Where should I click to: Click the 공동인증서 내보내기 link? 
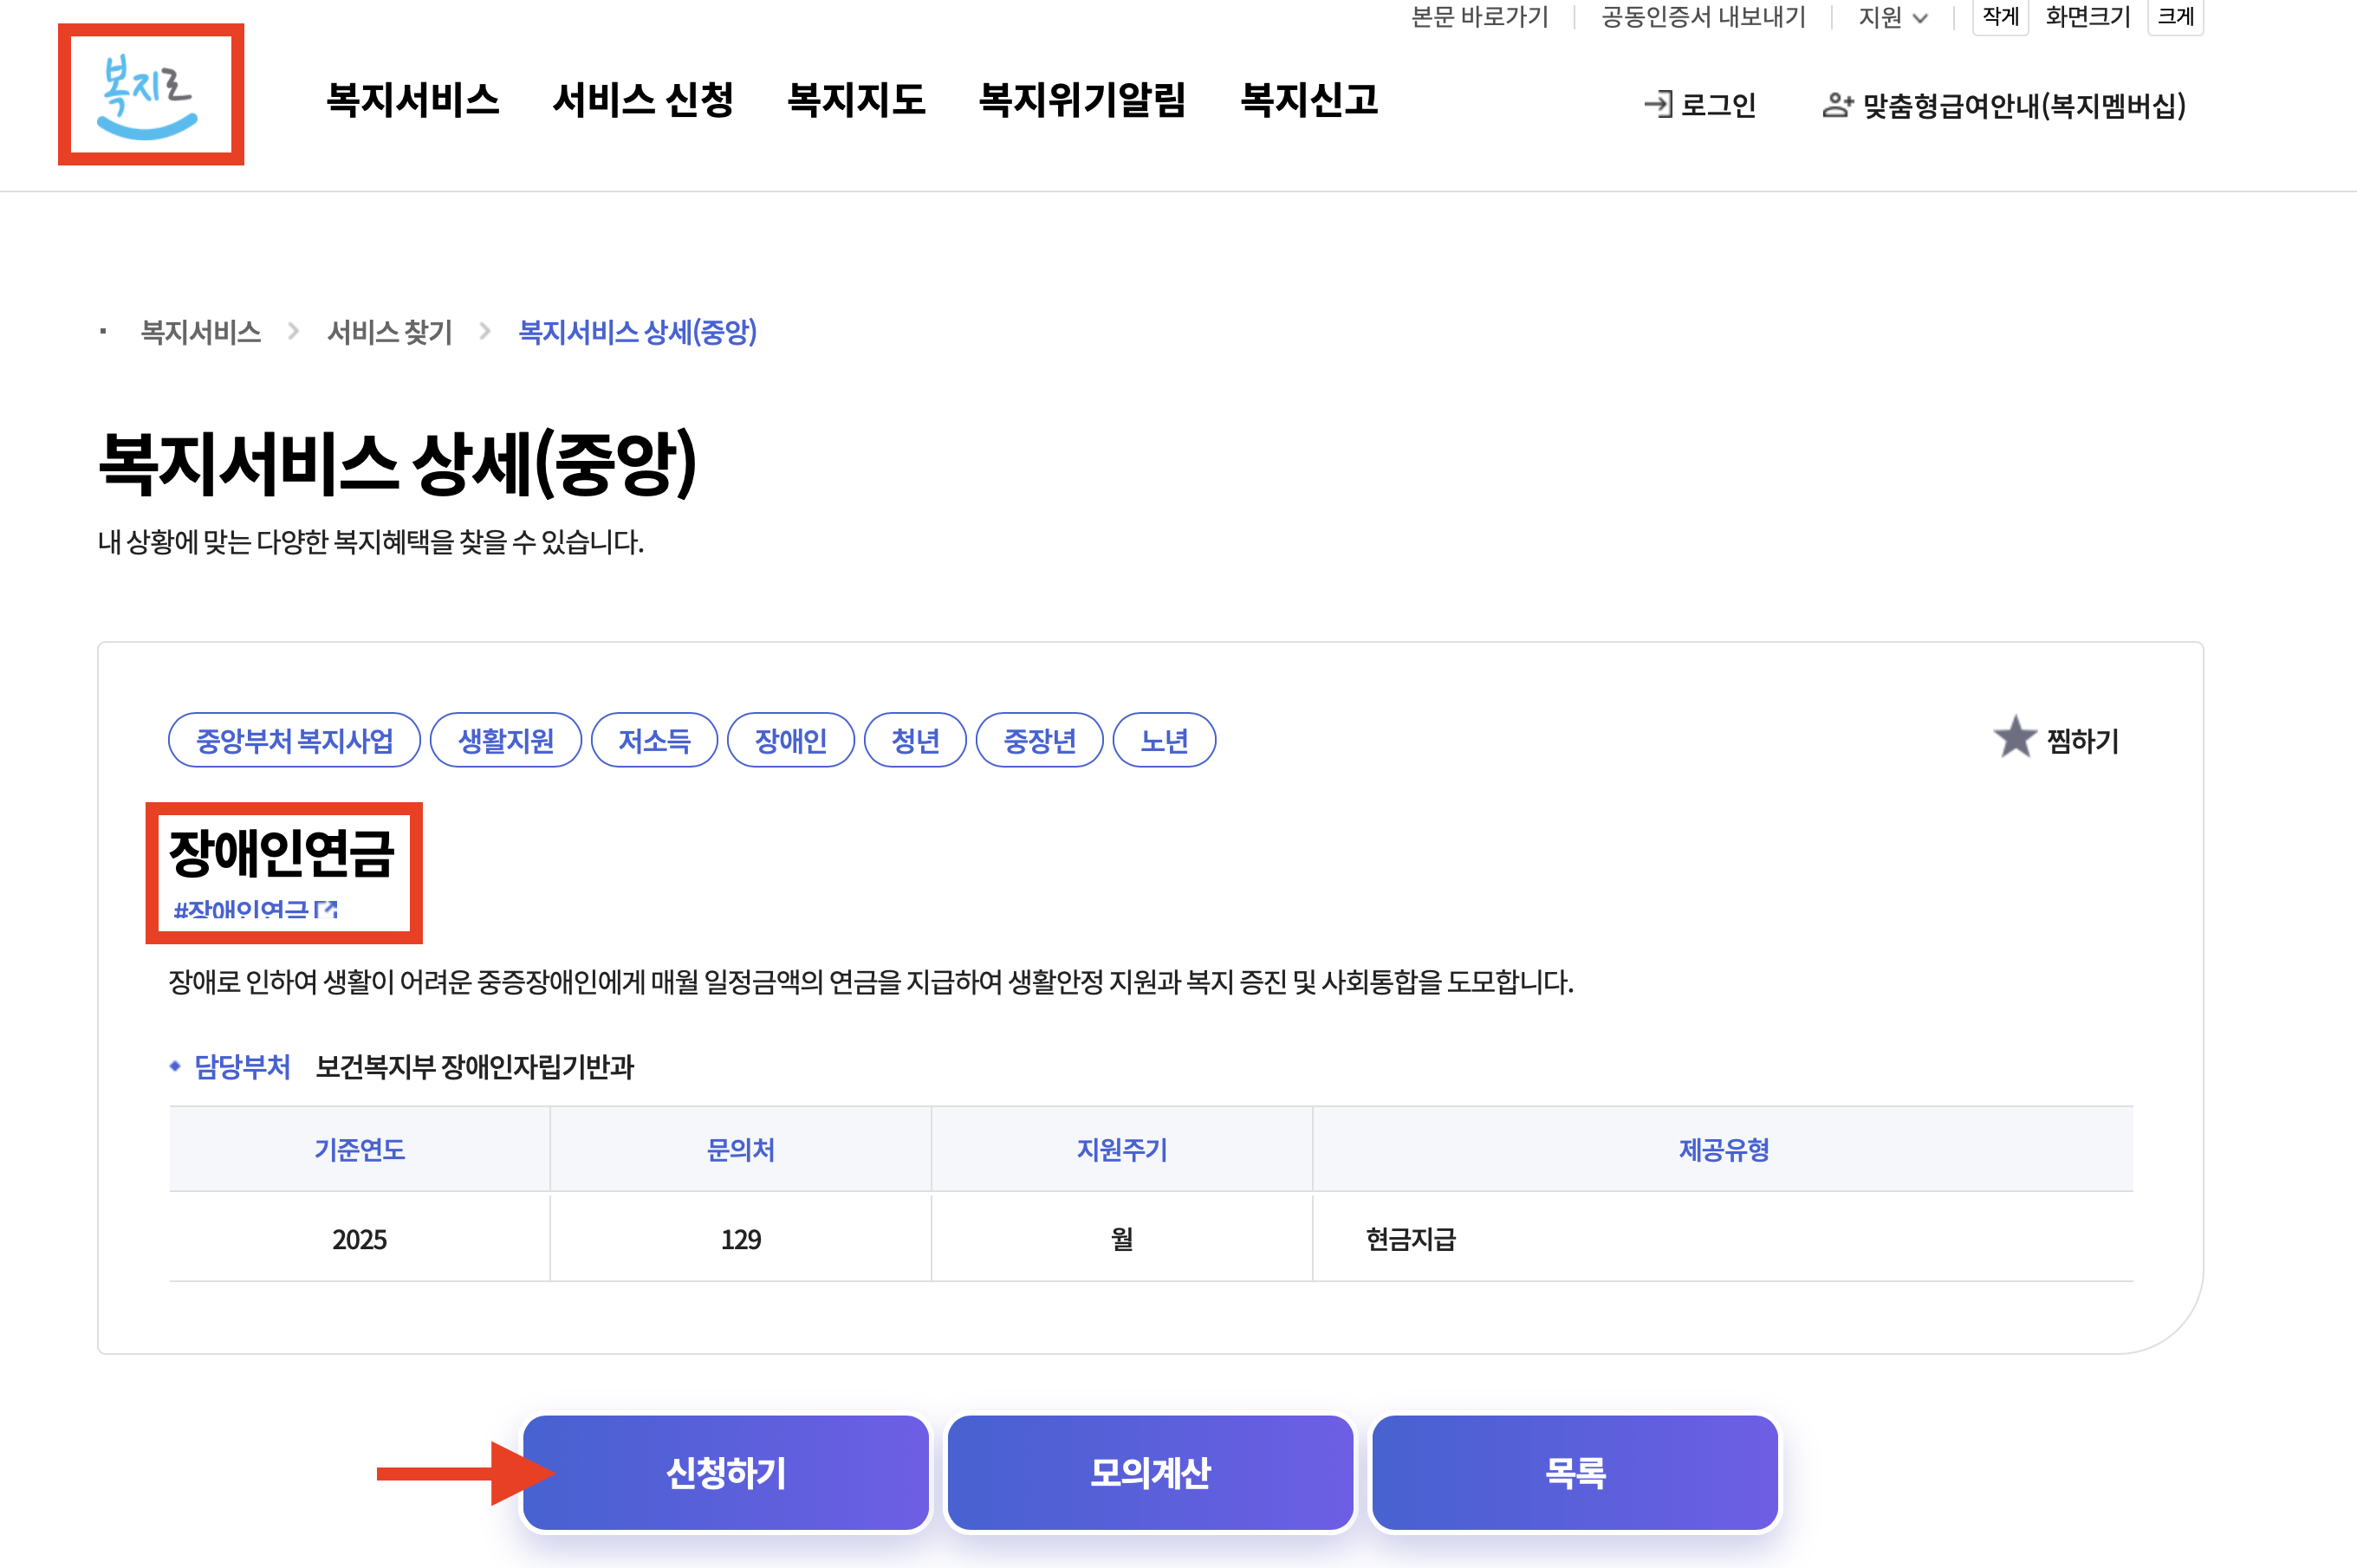[1703, 17]
